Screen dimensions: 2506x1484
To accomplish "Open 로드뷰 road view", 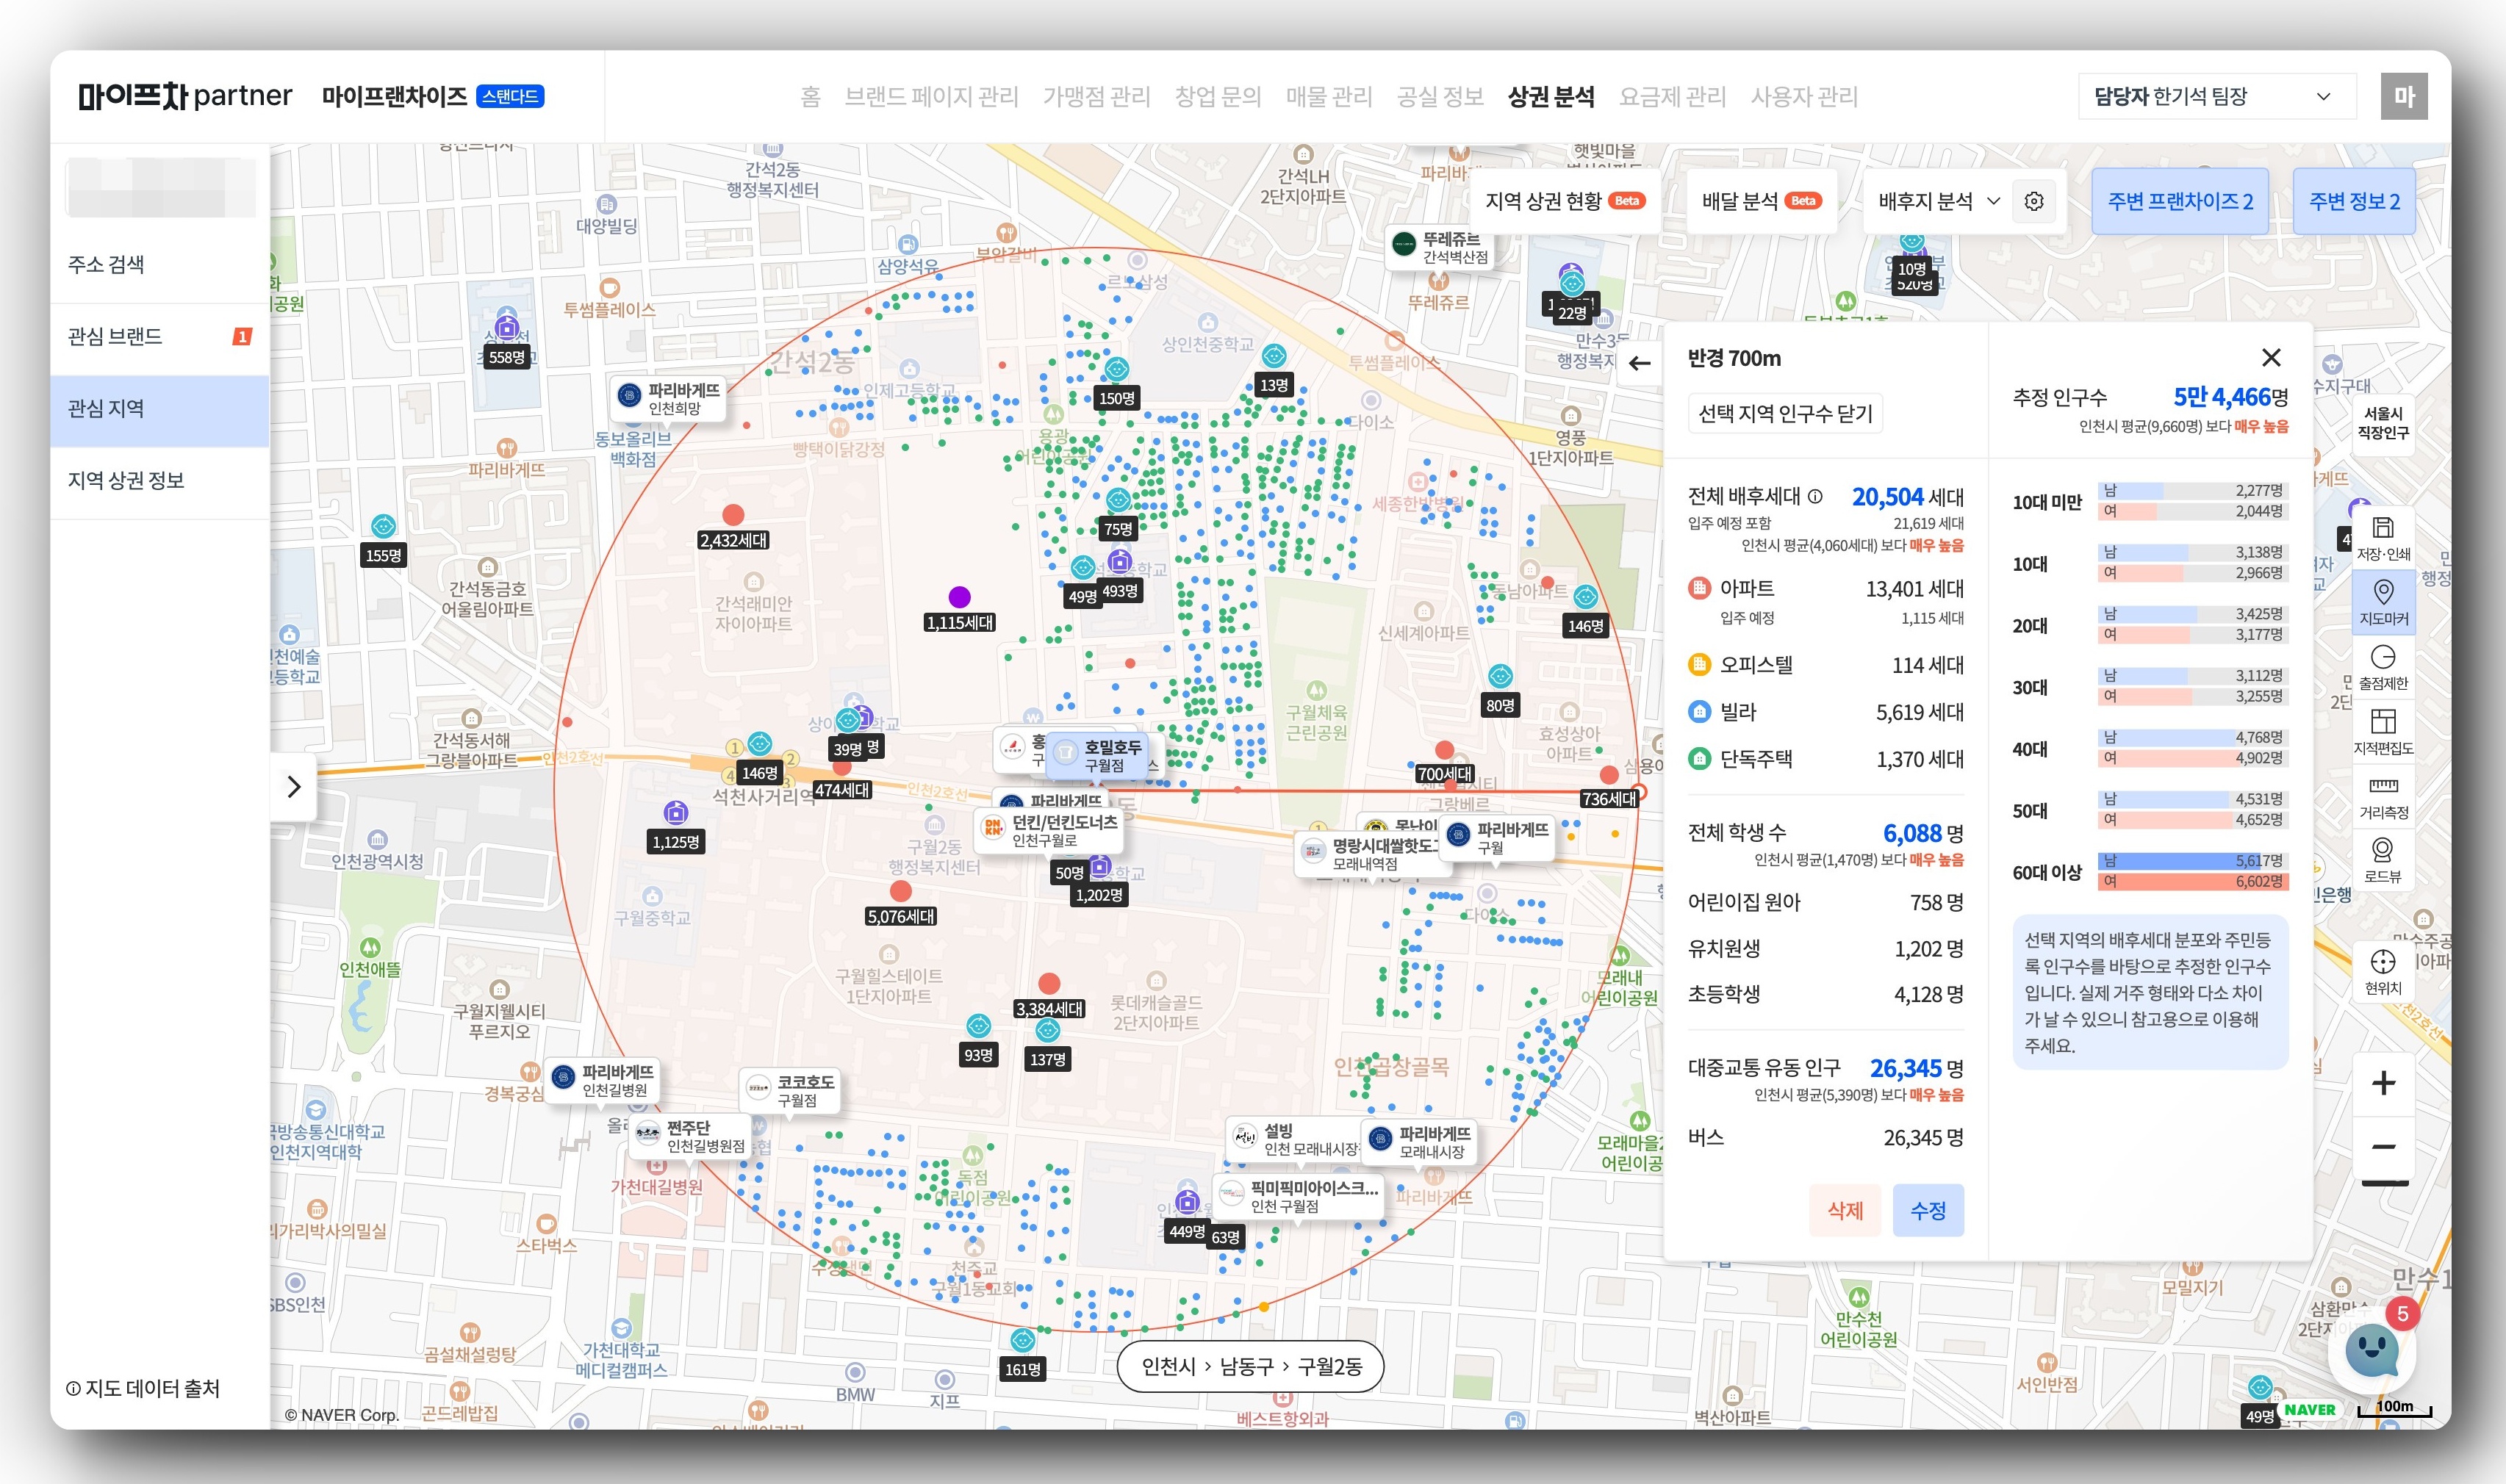I will click(2383, 860).
